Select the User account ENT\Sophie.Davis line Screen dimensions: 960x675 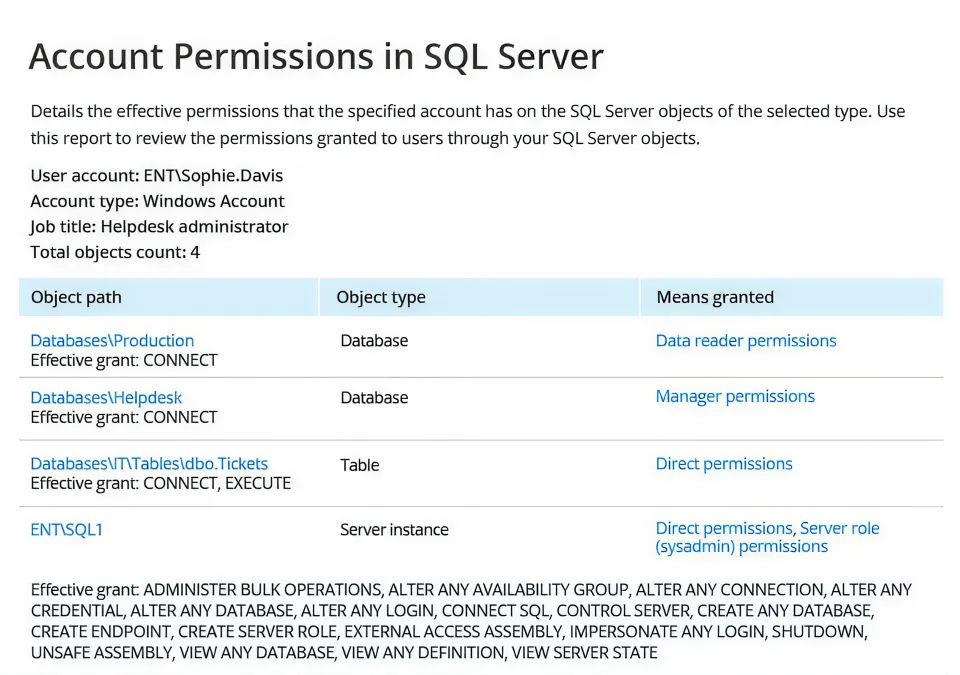157,176
